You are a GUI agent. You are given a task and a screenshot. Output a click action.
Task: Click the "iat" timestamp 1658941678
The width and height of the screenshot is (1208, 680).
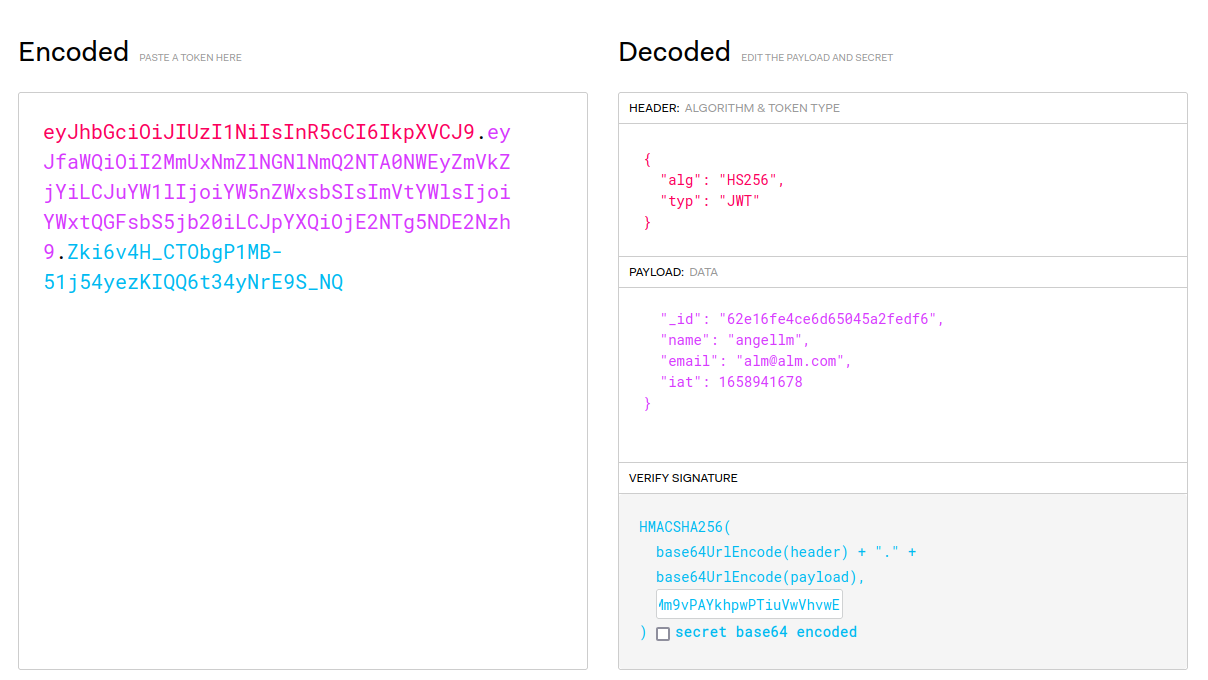pos(760,382)
